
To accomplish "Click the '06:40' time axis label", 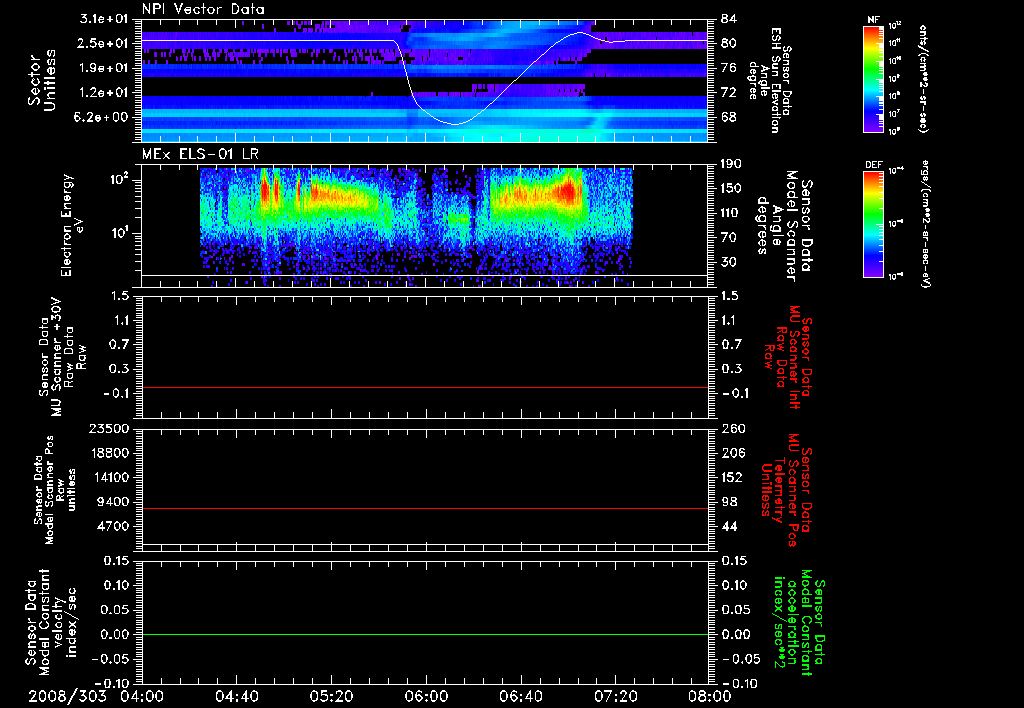I will [520, 696].
